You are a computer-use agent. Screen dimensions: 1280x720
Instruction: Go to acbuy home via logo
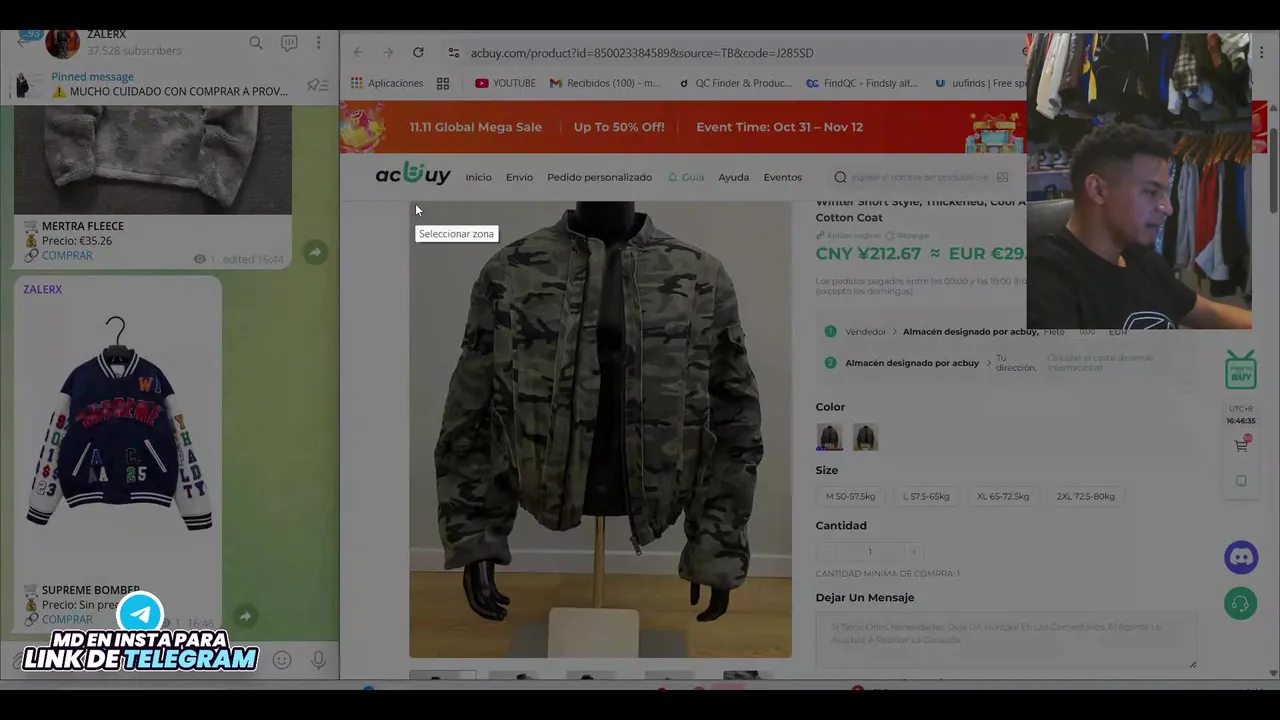pos(413,176)
